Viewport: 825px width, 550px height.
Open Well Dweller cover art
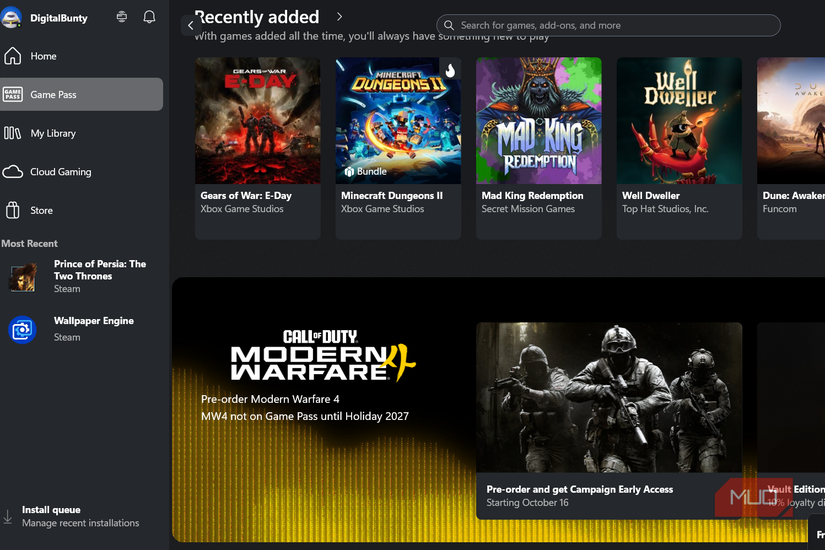tap(679, 121)
